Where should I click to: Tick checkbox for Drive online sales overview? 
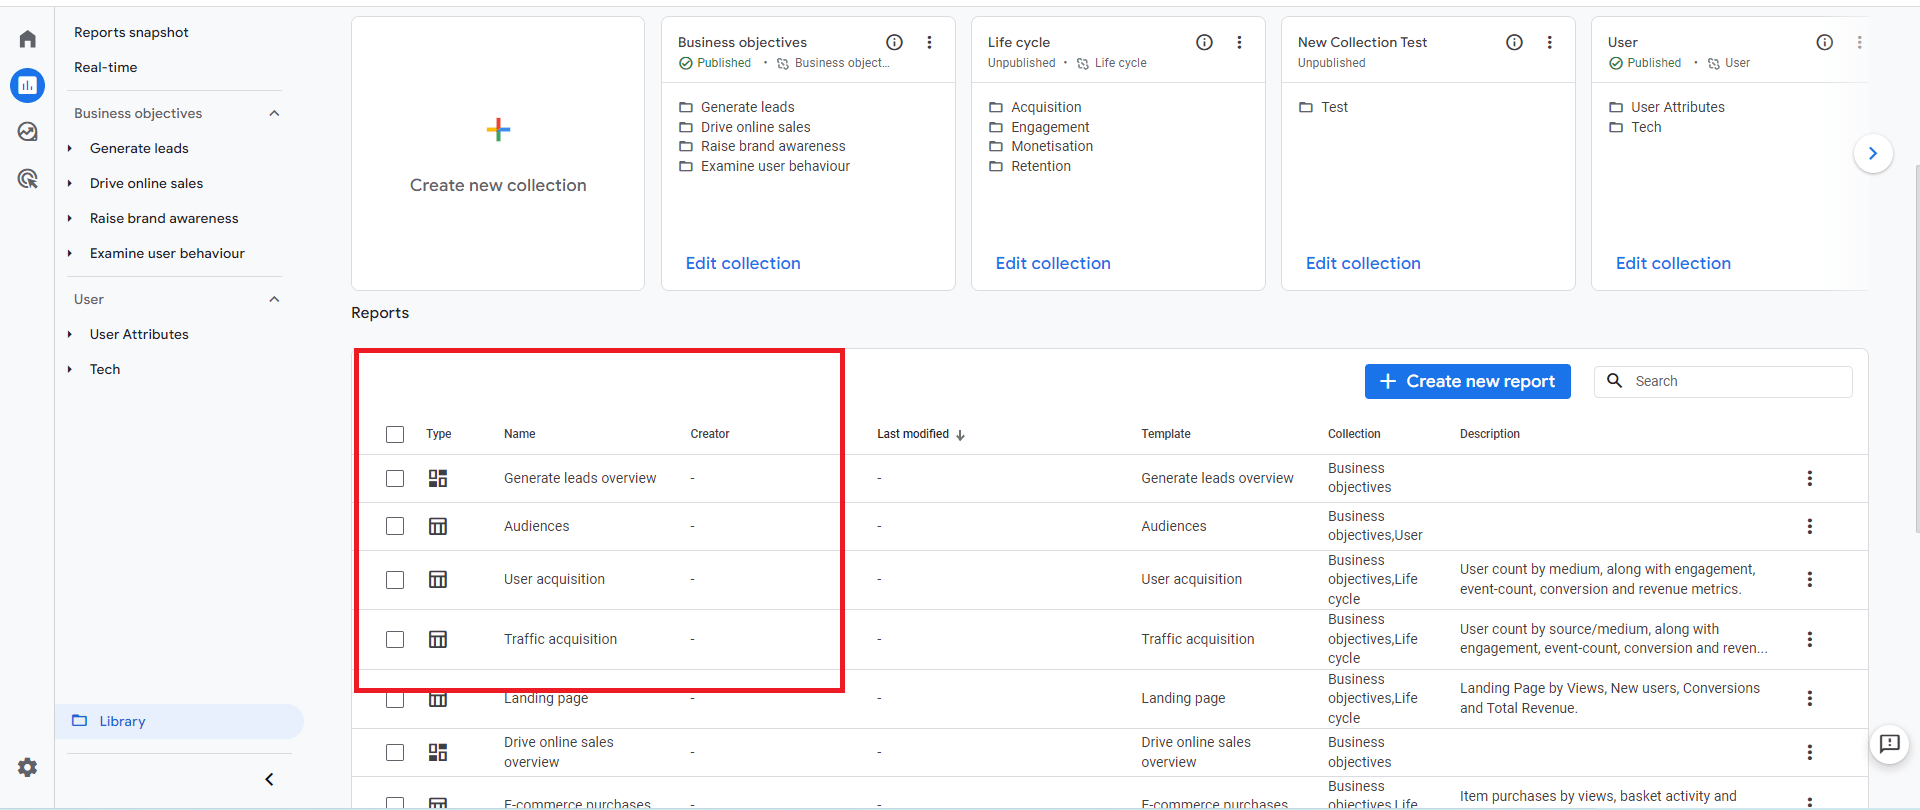click(x=395, y=752)
